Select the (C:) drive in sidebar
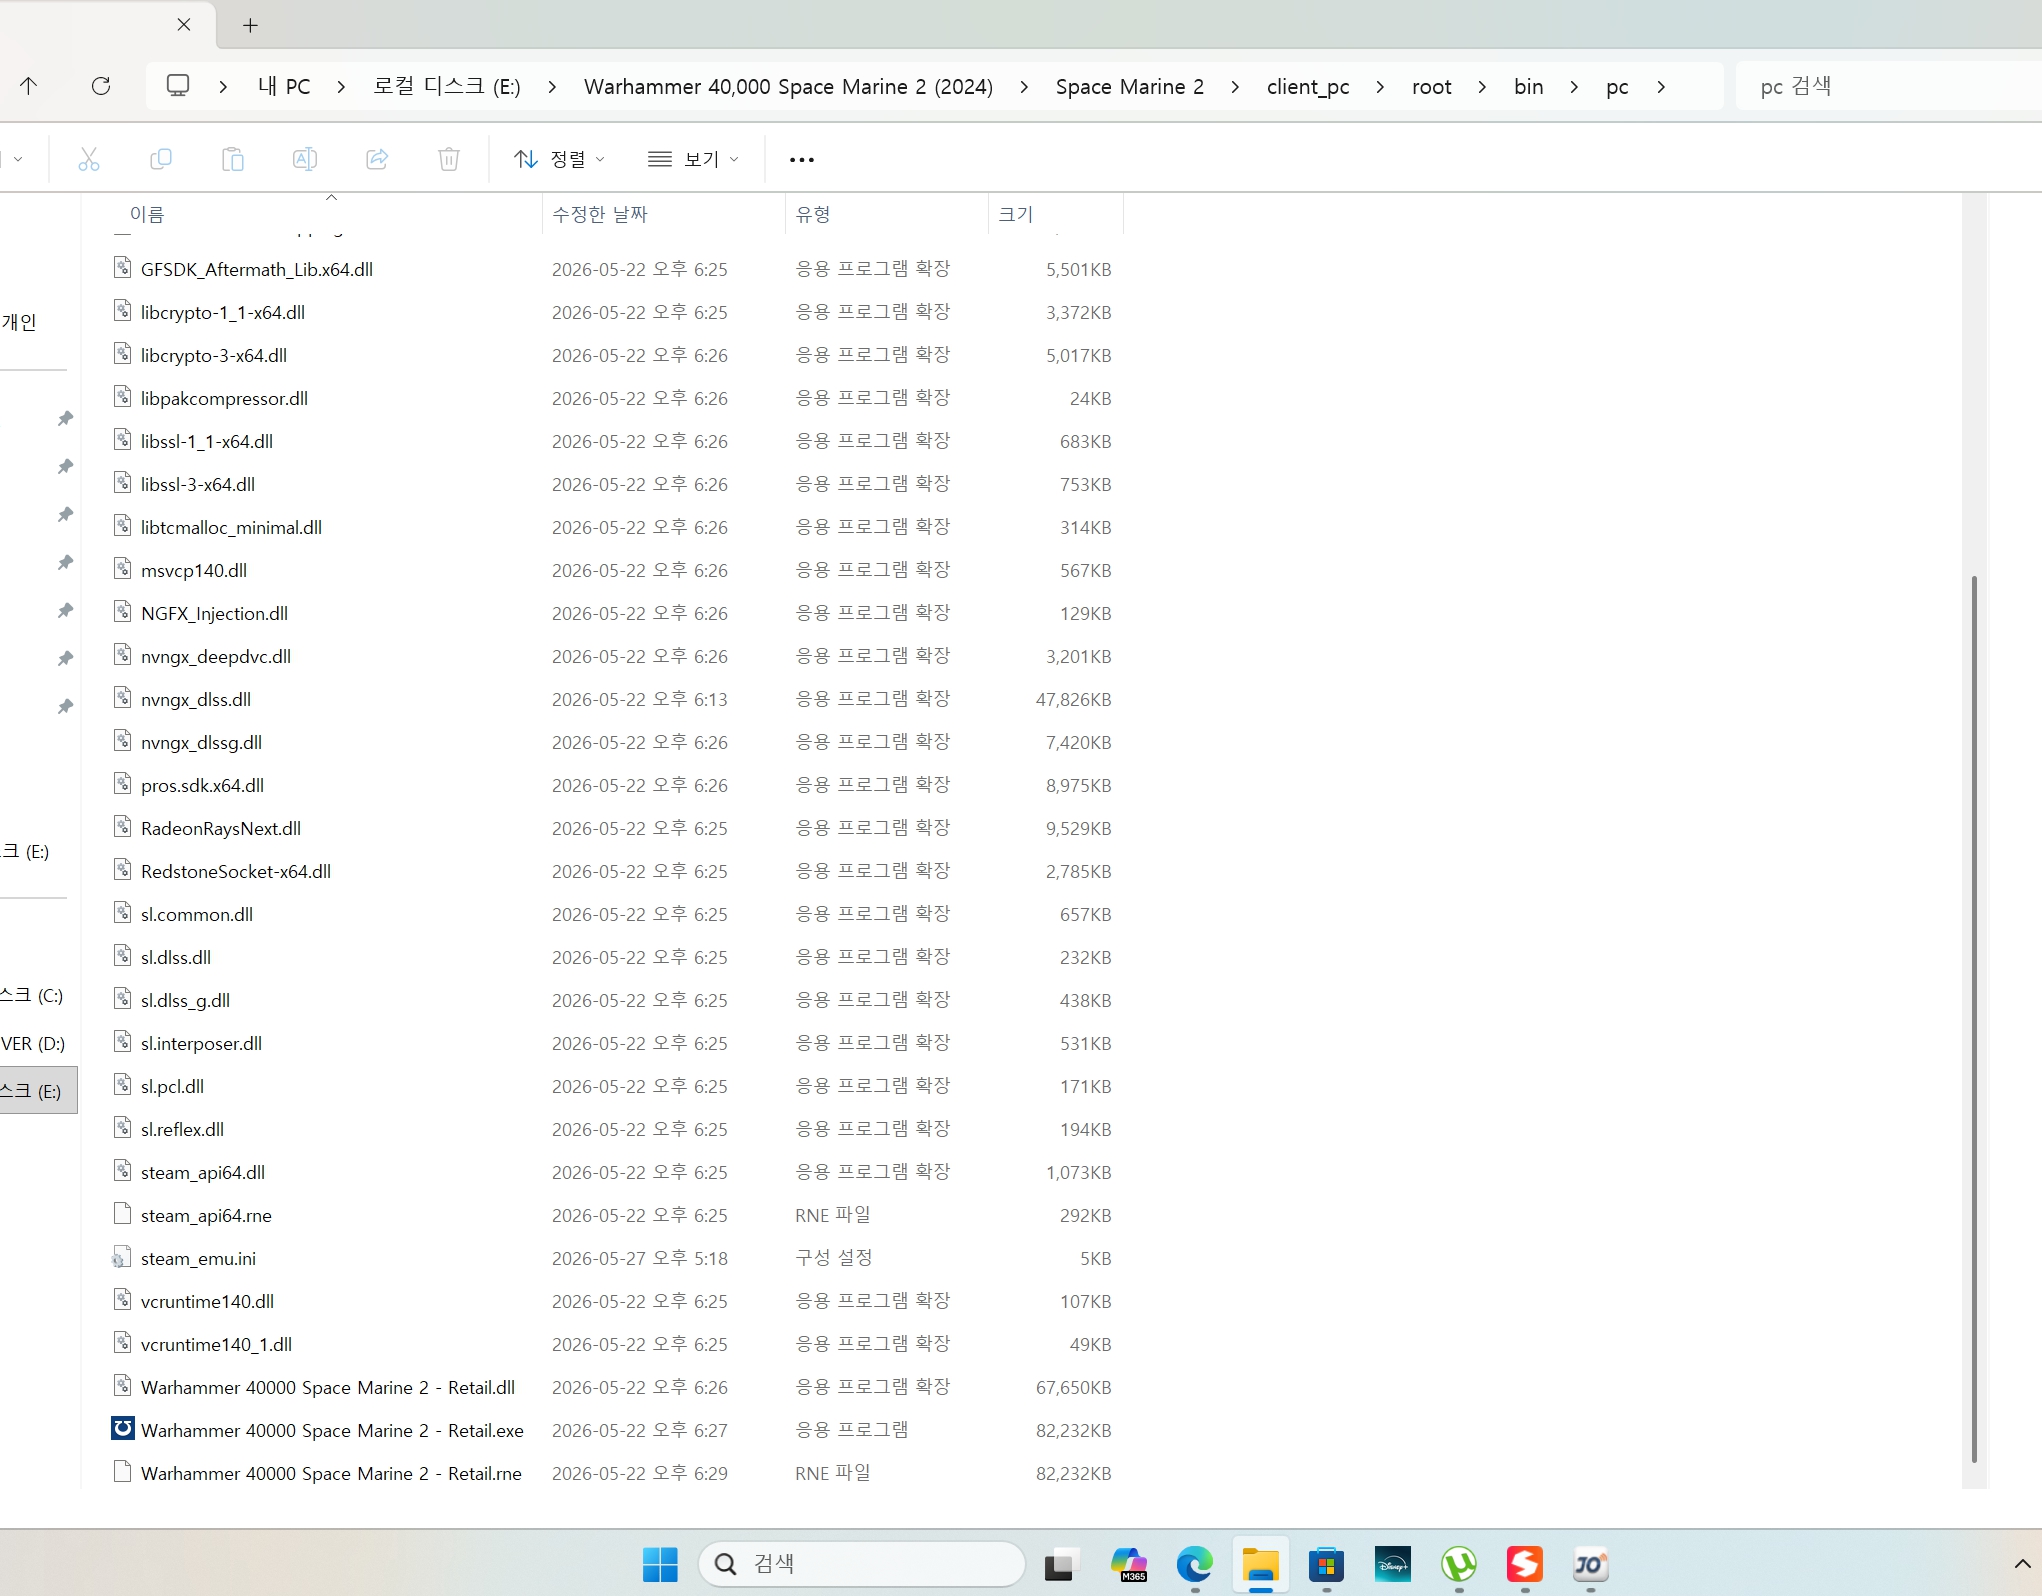The width and height of the screenshot is (2042, 1596). point(32,995)
